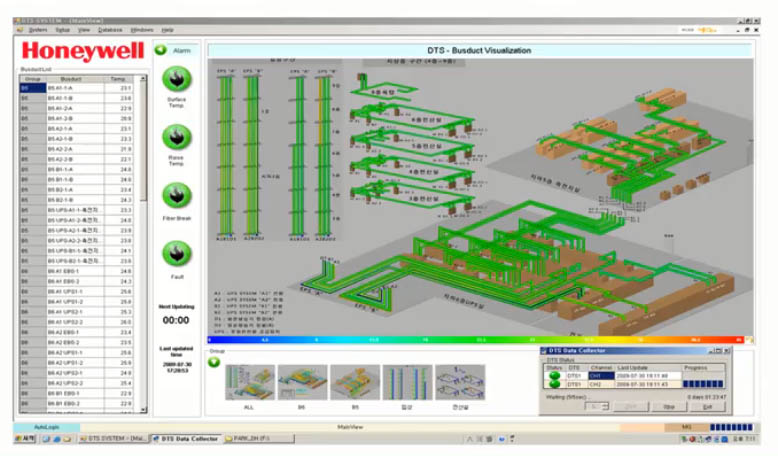This screenshot has width=778, height=456.
Task: Switch to DTS Data Collector taskbar button
Action: pos(186,439)
